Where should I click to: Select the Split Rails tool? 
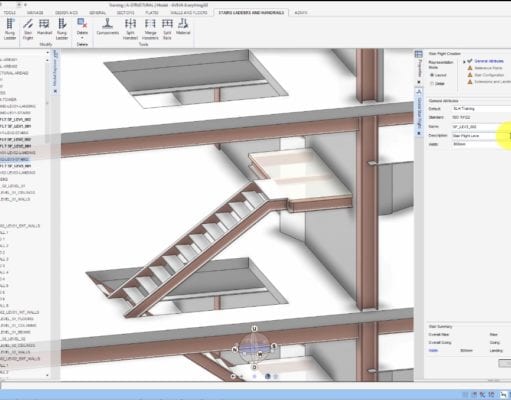pyautogui.click(x=167, y=29)
